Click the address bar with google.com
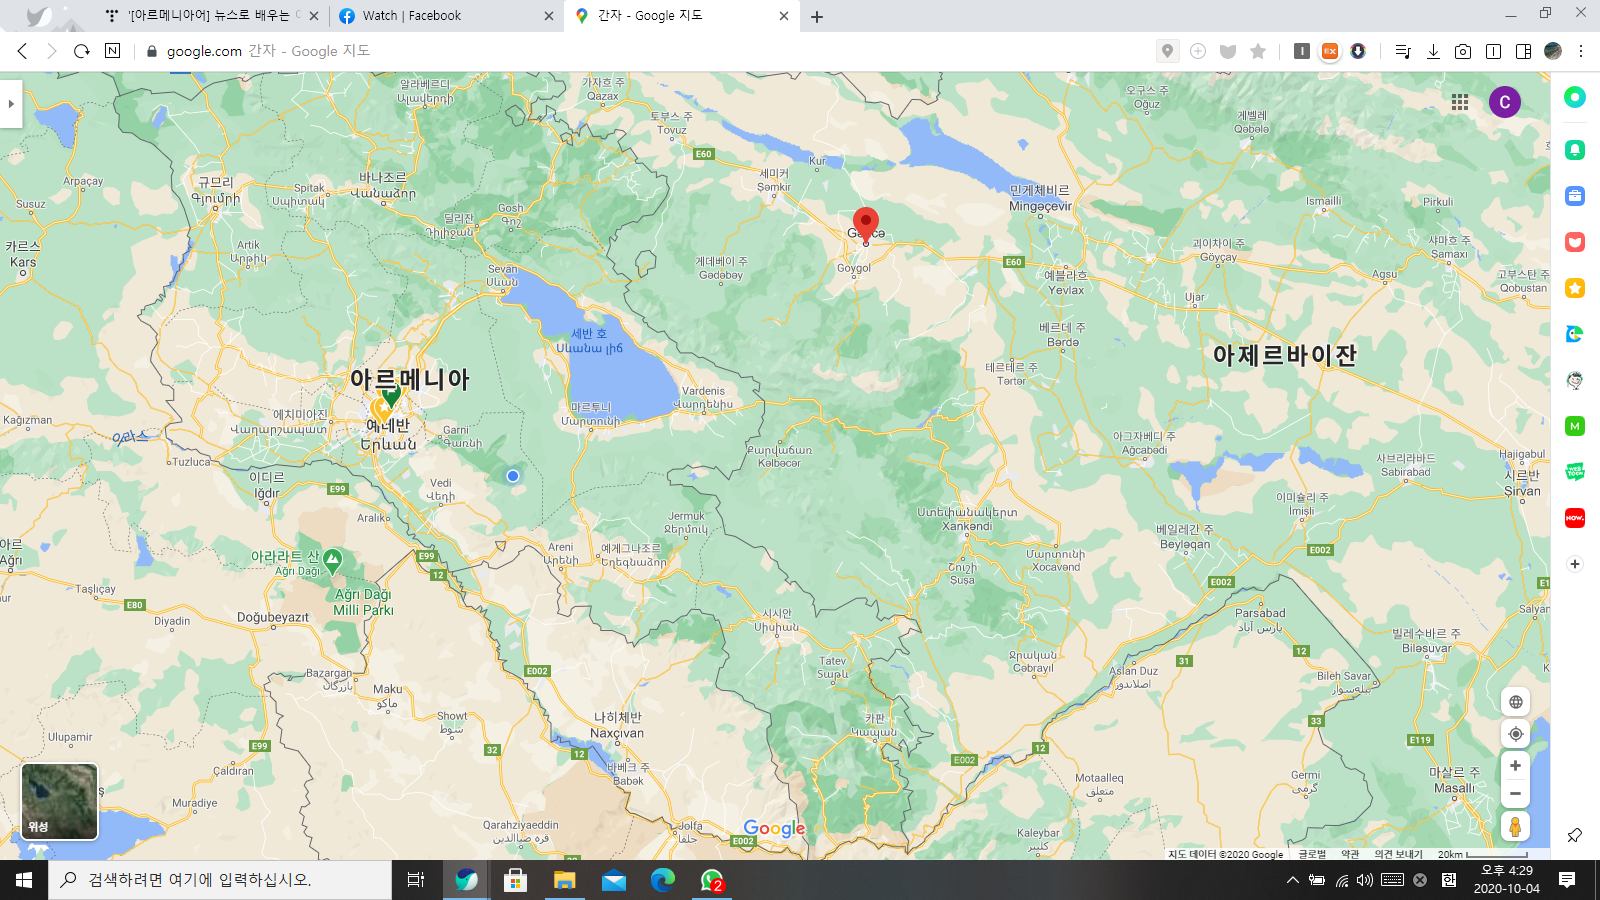Viewport: 1600px width, 900px height. point(640,51)
